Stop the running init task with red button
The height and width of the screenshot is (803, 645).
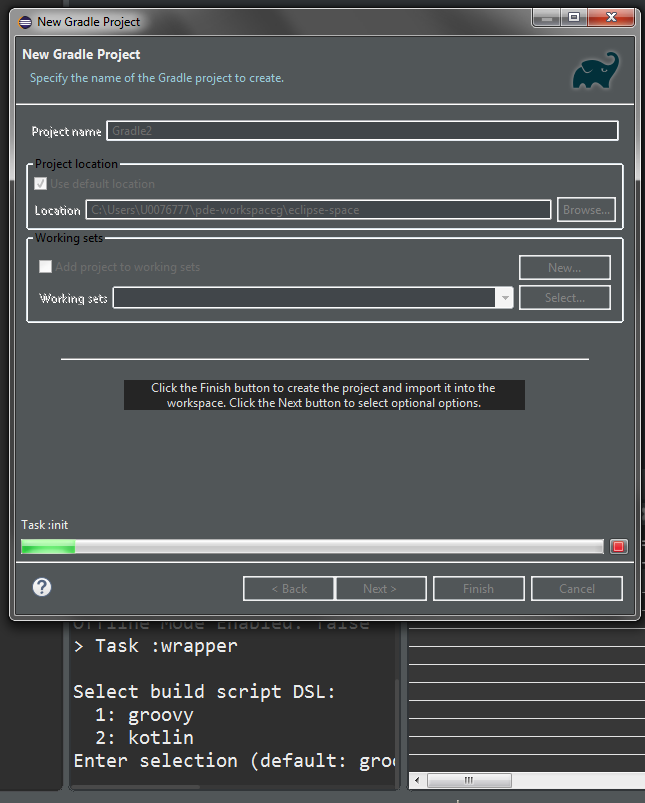tap(618, 546)
